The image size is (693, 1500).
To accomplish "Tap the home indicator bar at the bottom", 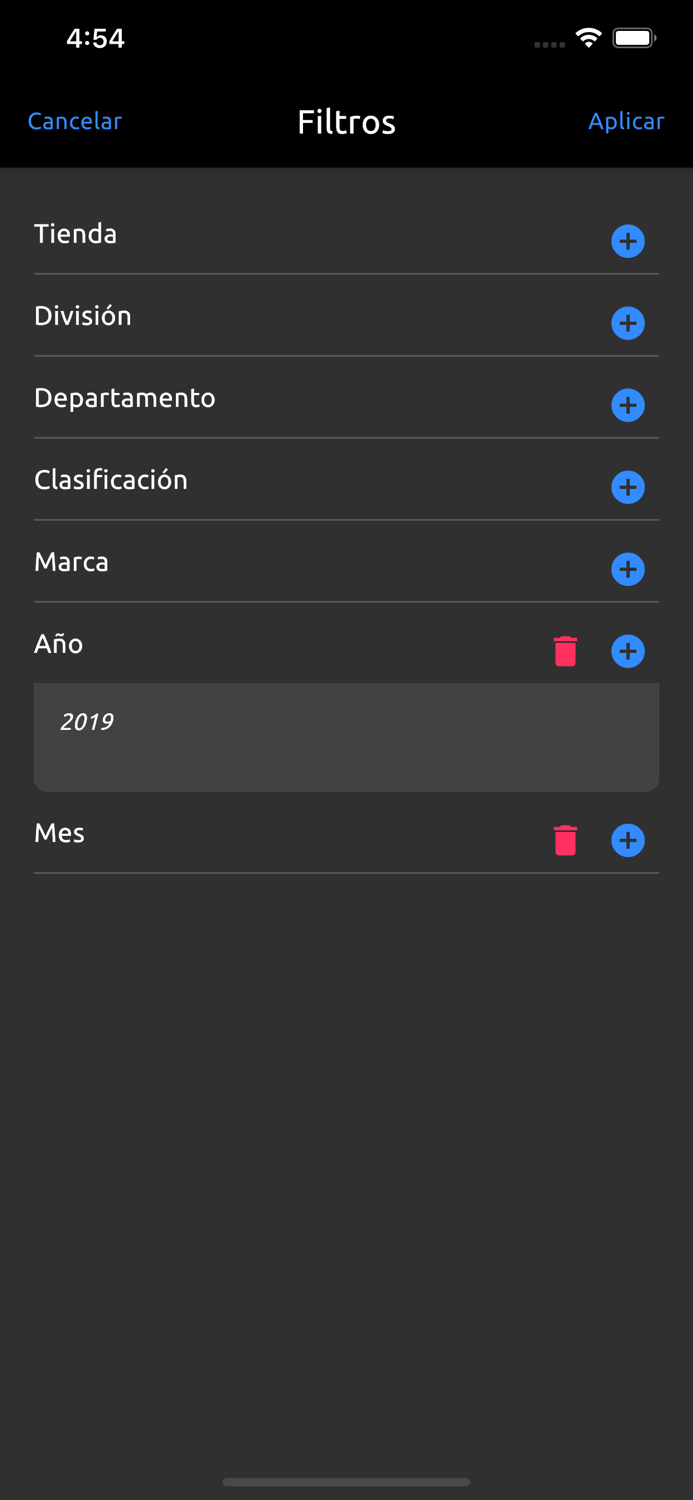I will coord(346,1482).
